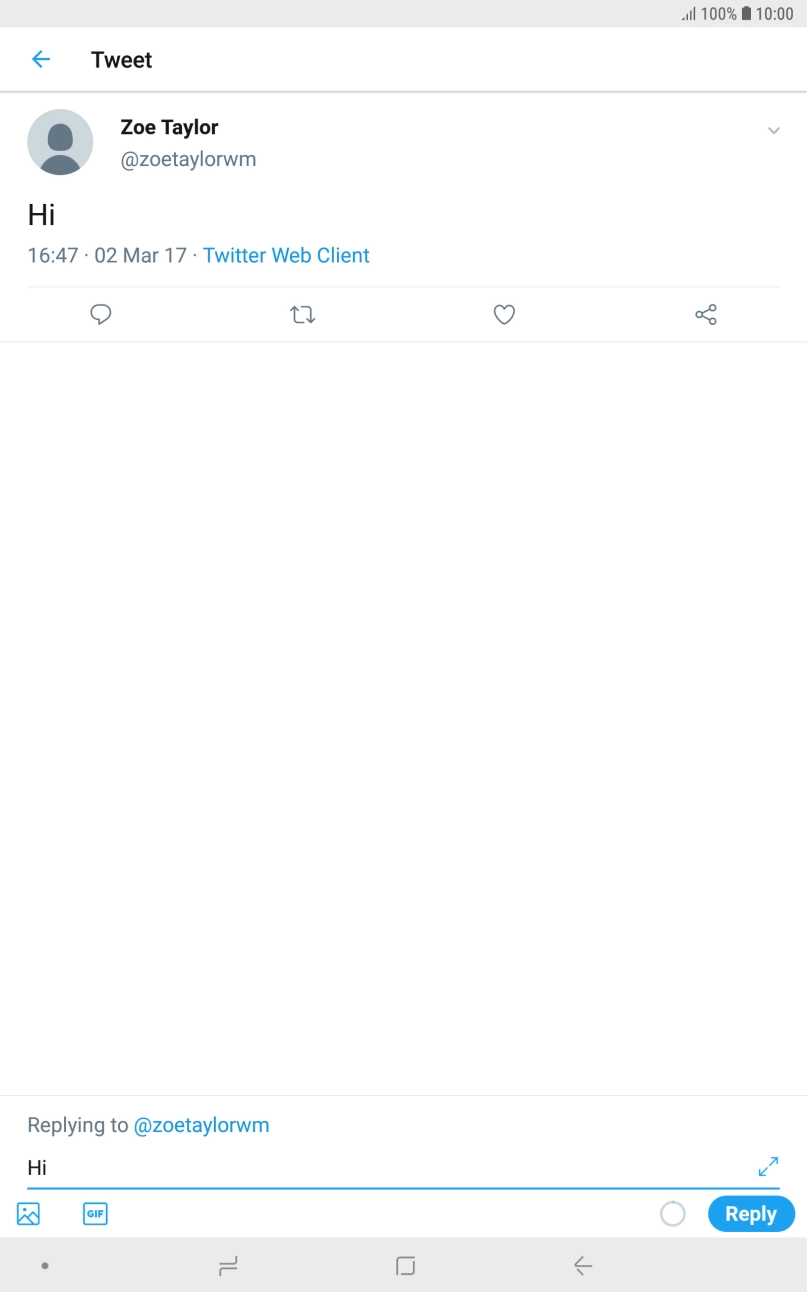Viewport: 807px width, 1292px height.
Task: Retweet Zoe Taylor's tweet
Action: coord(302,314)
